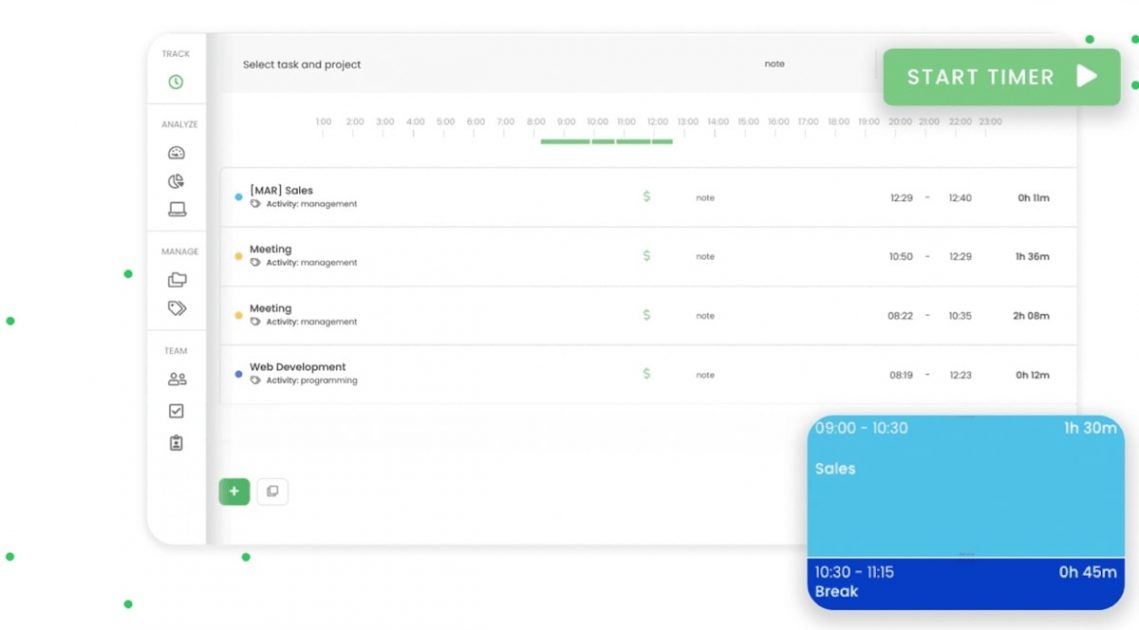Click the 0h 11m duration value
Image resolution: width=1139 pixels, height=630 pixels.
1033,198
